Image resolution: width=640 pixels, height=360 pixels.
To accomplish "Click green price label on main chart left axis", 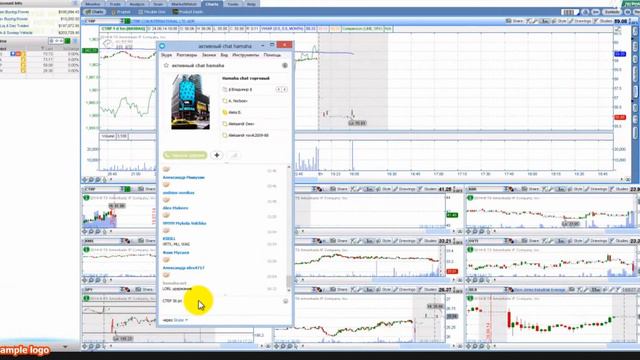I will point(90,51).
